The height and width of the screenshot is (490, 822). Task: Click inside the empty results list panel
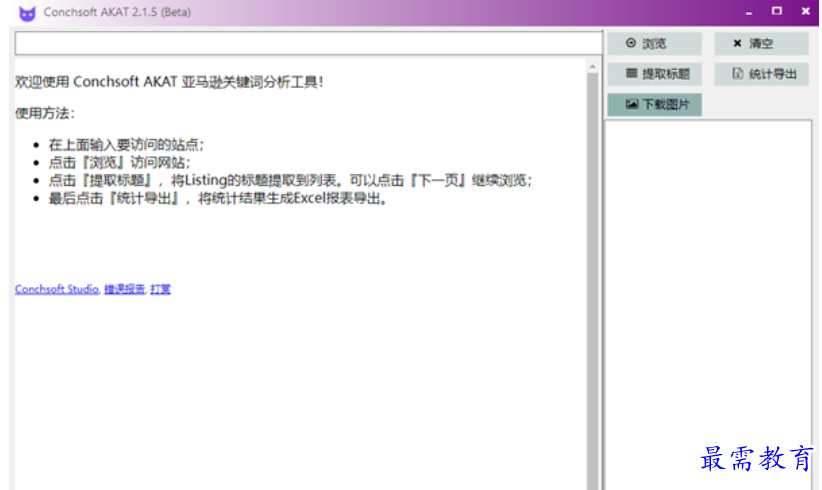coord(708,304)
